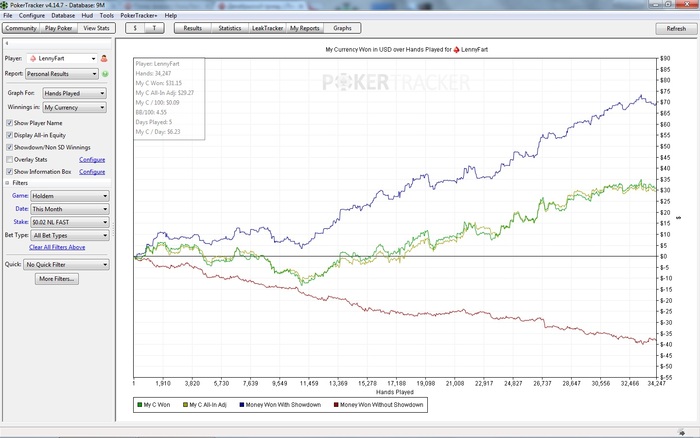700x438 pixels.
Task: Select the View Stats tab
Action: pos(96,28)
